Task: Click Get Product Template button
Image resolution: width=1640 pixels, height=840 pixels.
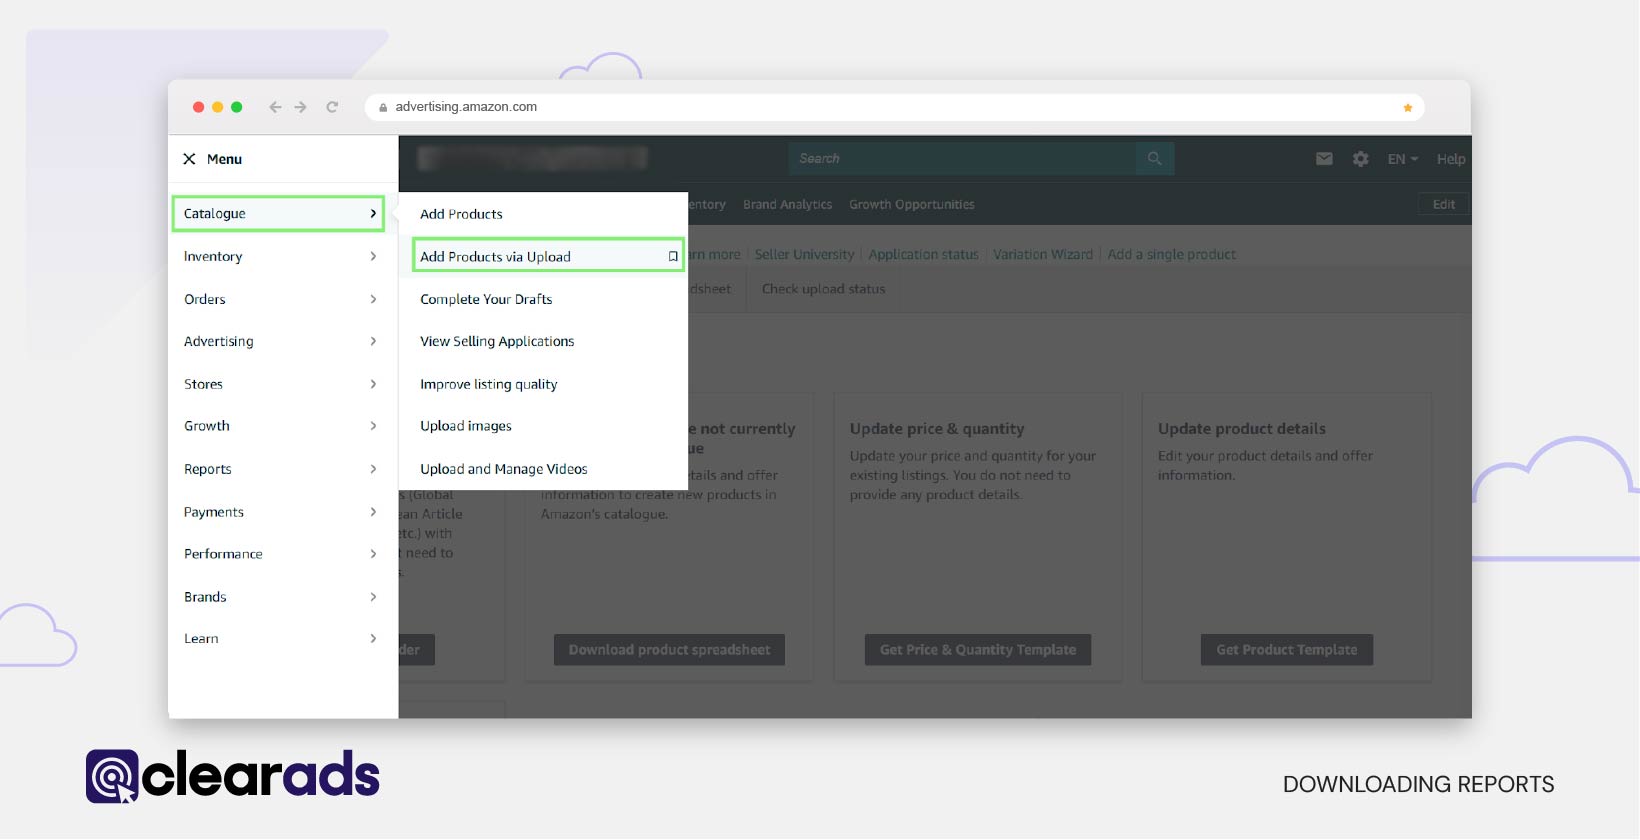Action: [x=1287, y=650]
